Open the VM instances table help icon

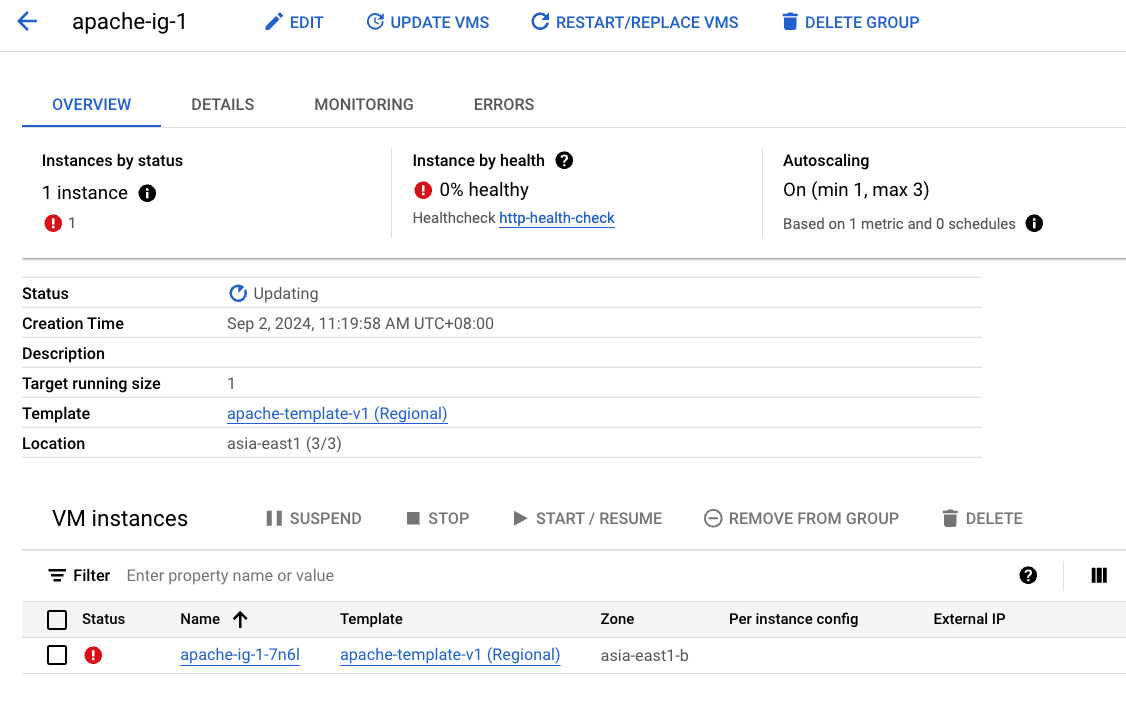click(1028, 575)
